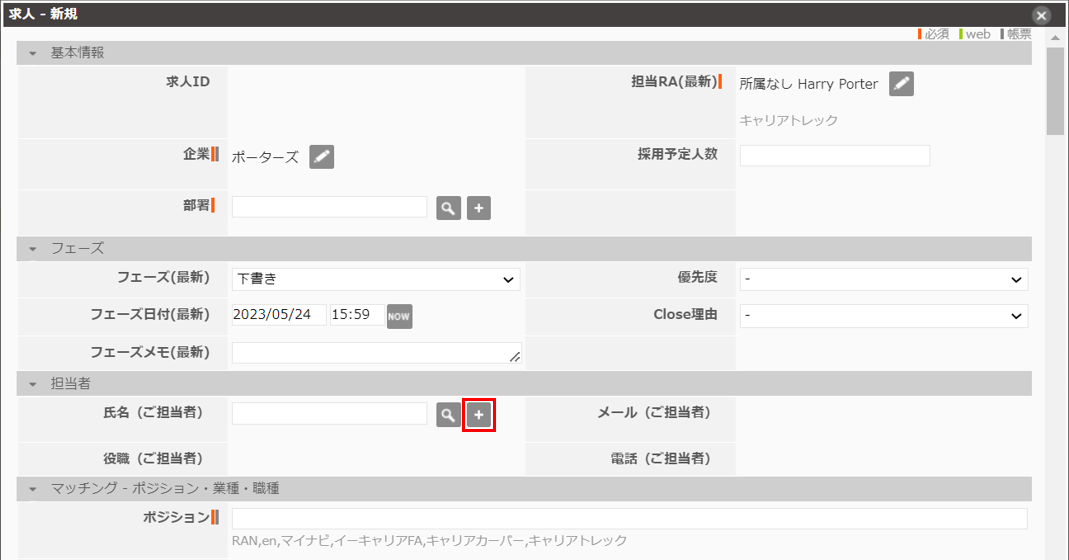The image size is (1069, 560).
Task: Click the pencil edit icon beside 担当RA
Action: tap(901, 84)
